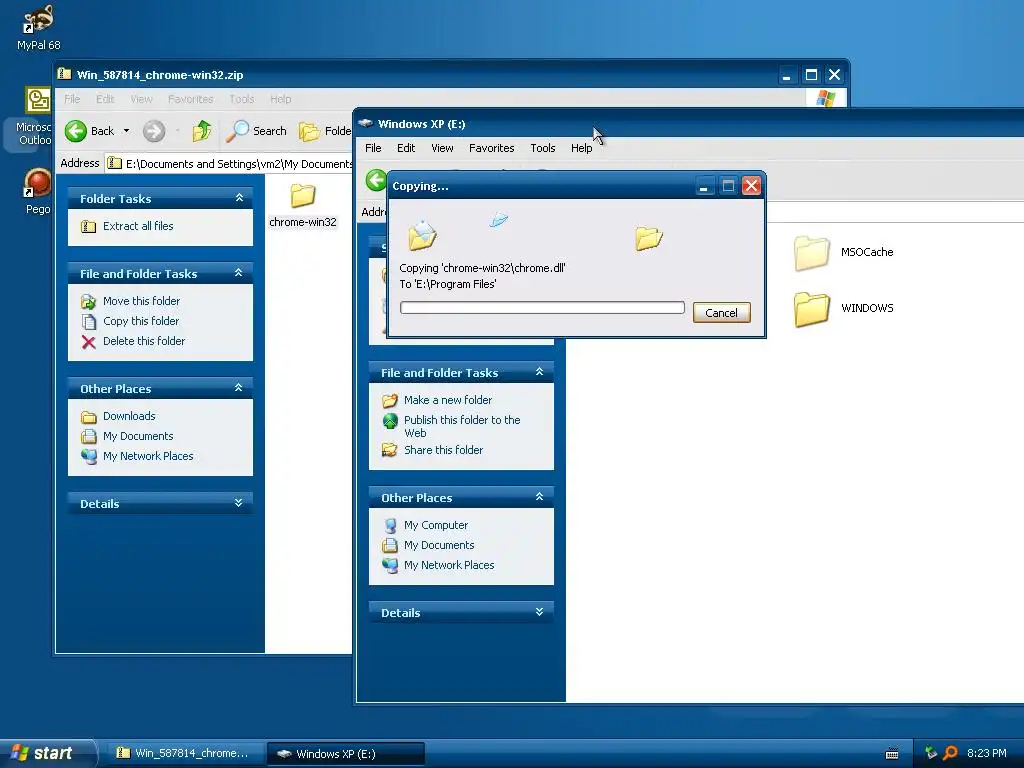This screenshot has height=768, width=1024.
Task: Open My Computer from Other Places
Action: point(425,525)
